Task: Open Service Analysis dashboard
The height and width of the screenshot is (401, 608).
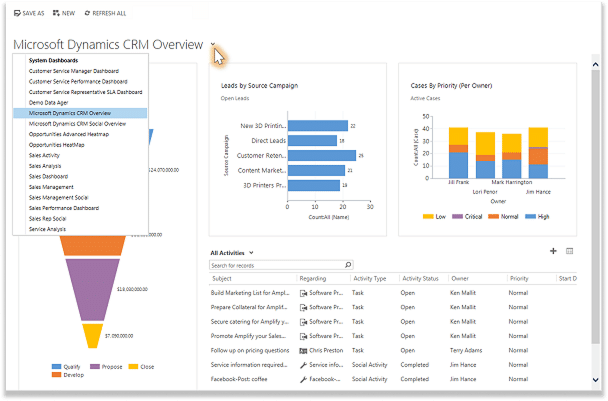Action: pyautogui.click(x=47, y=229)
